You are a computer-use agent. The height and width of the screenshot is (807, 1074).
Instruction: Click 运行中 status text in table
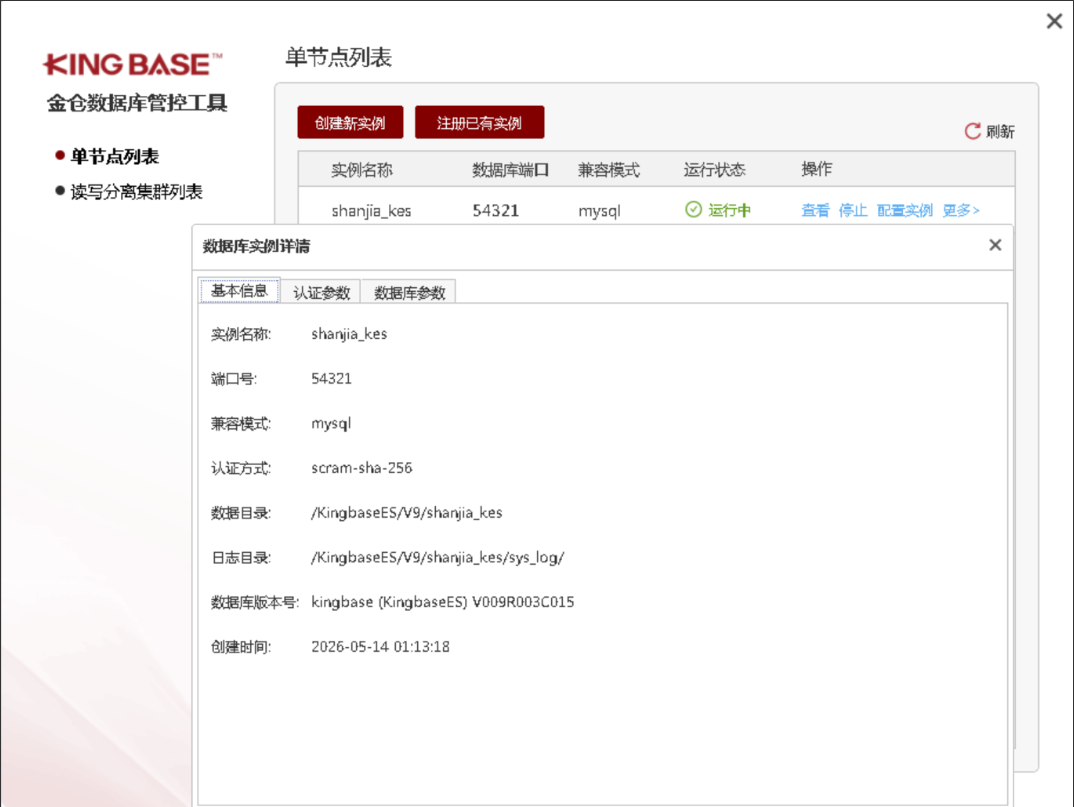pos(729,210)
